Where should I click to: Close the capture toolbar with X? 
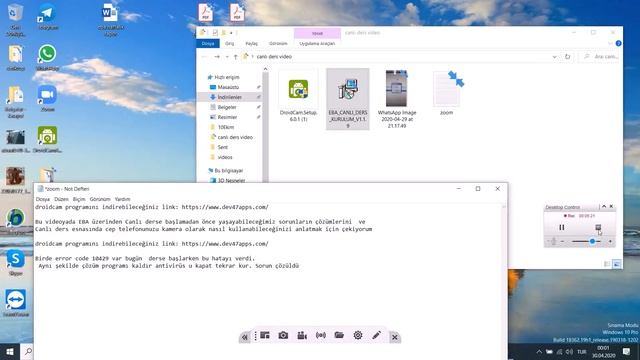pyautogui.click(x=395, y=337)
